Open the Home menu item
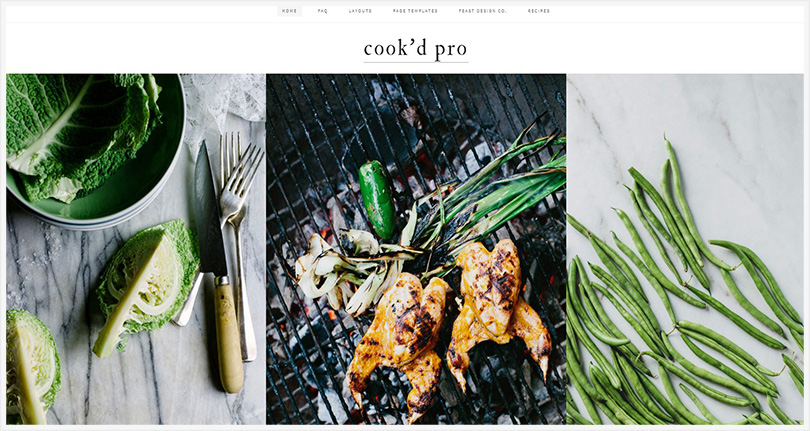The height and width of the screenshot is (431, 810). [289, 11]
